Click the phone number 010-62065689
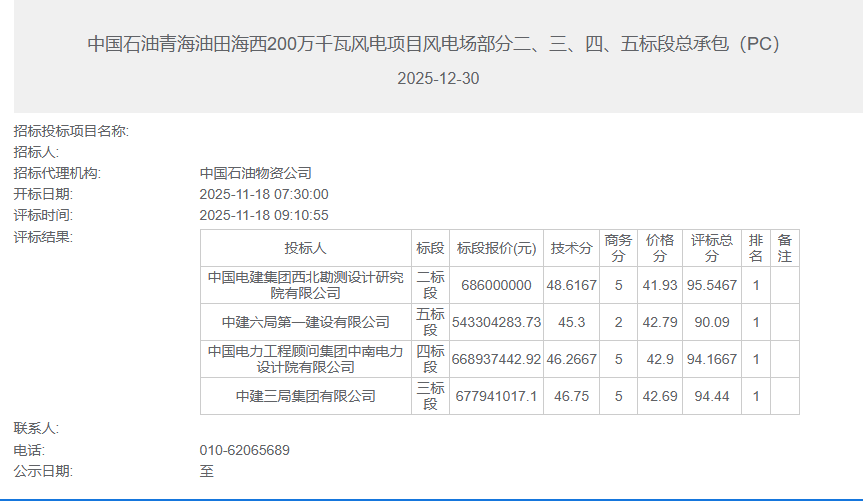This screenshot has height=501, width=863. (245, 450)
